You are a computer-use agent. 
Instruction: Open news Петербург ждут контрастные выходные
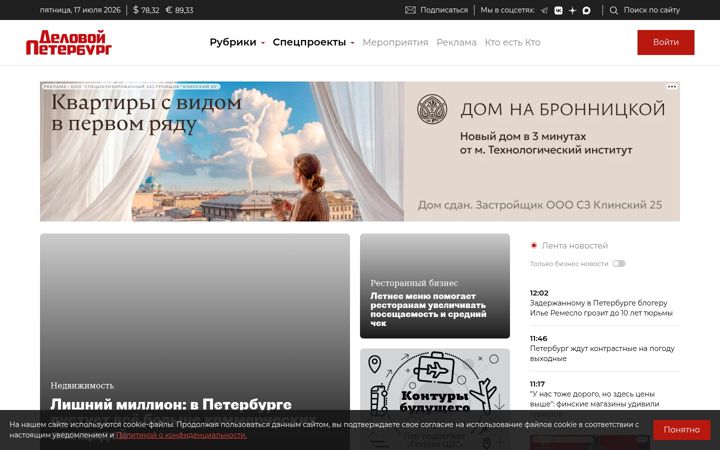tap(602, 354)
